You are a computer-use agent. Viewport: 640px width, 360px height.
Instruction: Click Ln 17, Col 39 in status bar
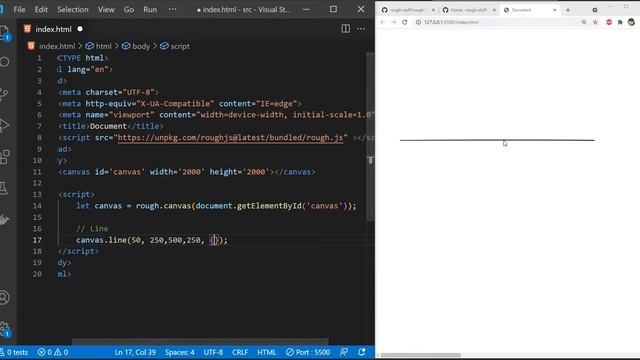(135, 352)
